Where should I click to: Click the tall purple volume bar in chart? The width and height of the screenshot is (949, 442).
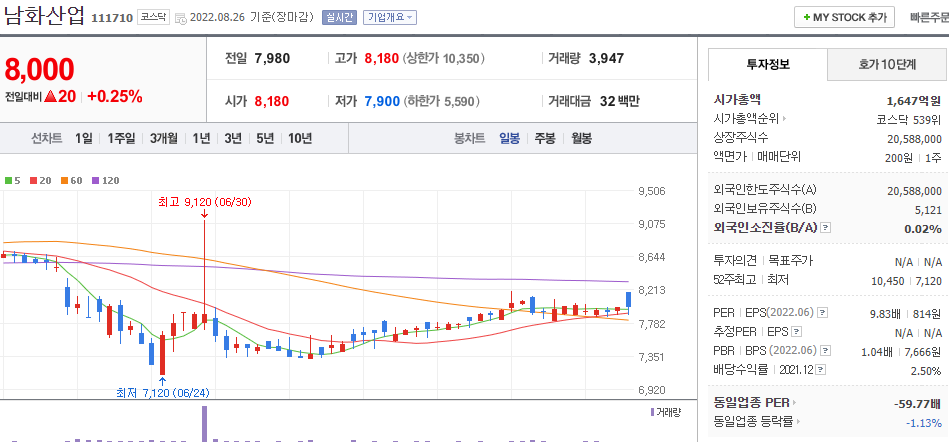click(x=205, y=423)
